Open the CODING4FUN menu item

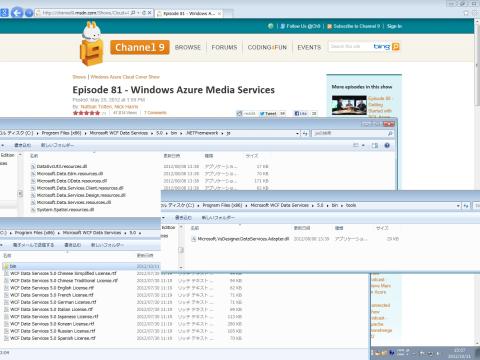click(x=267, y=47)
